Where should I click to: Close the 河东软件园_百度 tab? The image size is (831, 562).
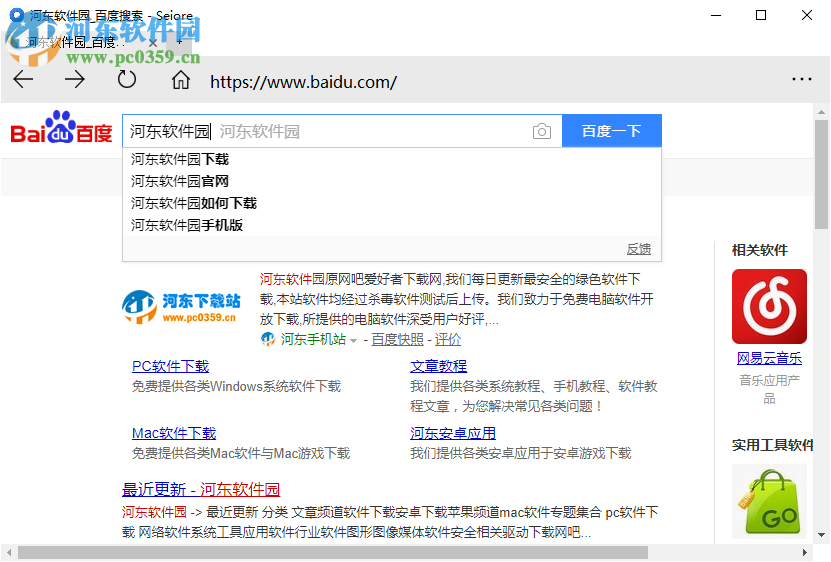(x=153, y=42)
